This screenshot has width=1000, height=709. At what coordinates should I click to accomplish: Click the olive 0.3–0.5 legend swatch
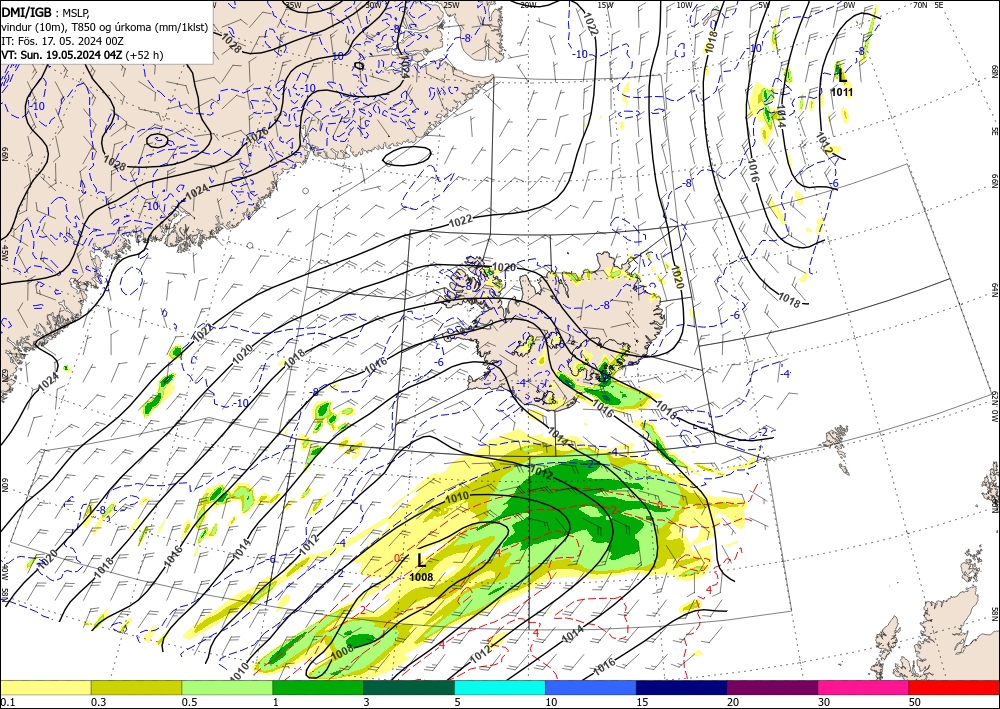pyautogui.click(x=136, y=687)
